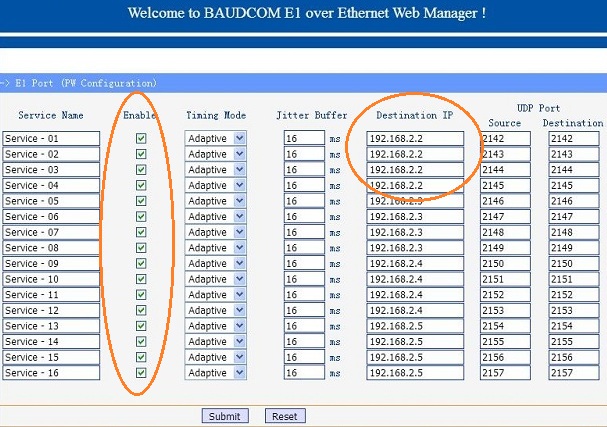Viewport: 607px width, 427px height.
Task: Open Timing Mode dropdown for Service - 15
Action: [x=215, y=357]
